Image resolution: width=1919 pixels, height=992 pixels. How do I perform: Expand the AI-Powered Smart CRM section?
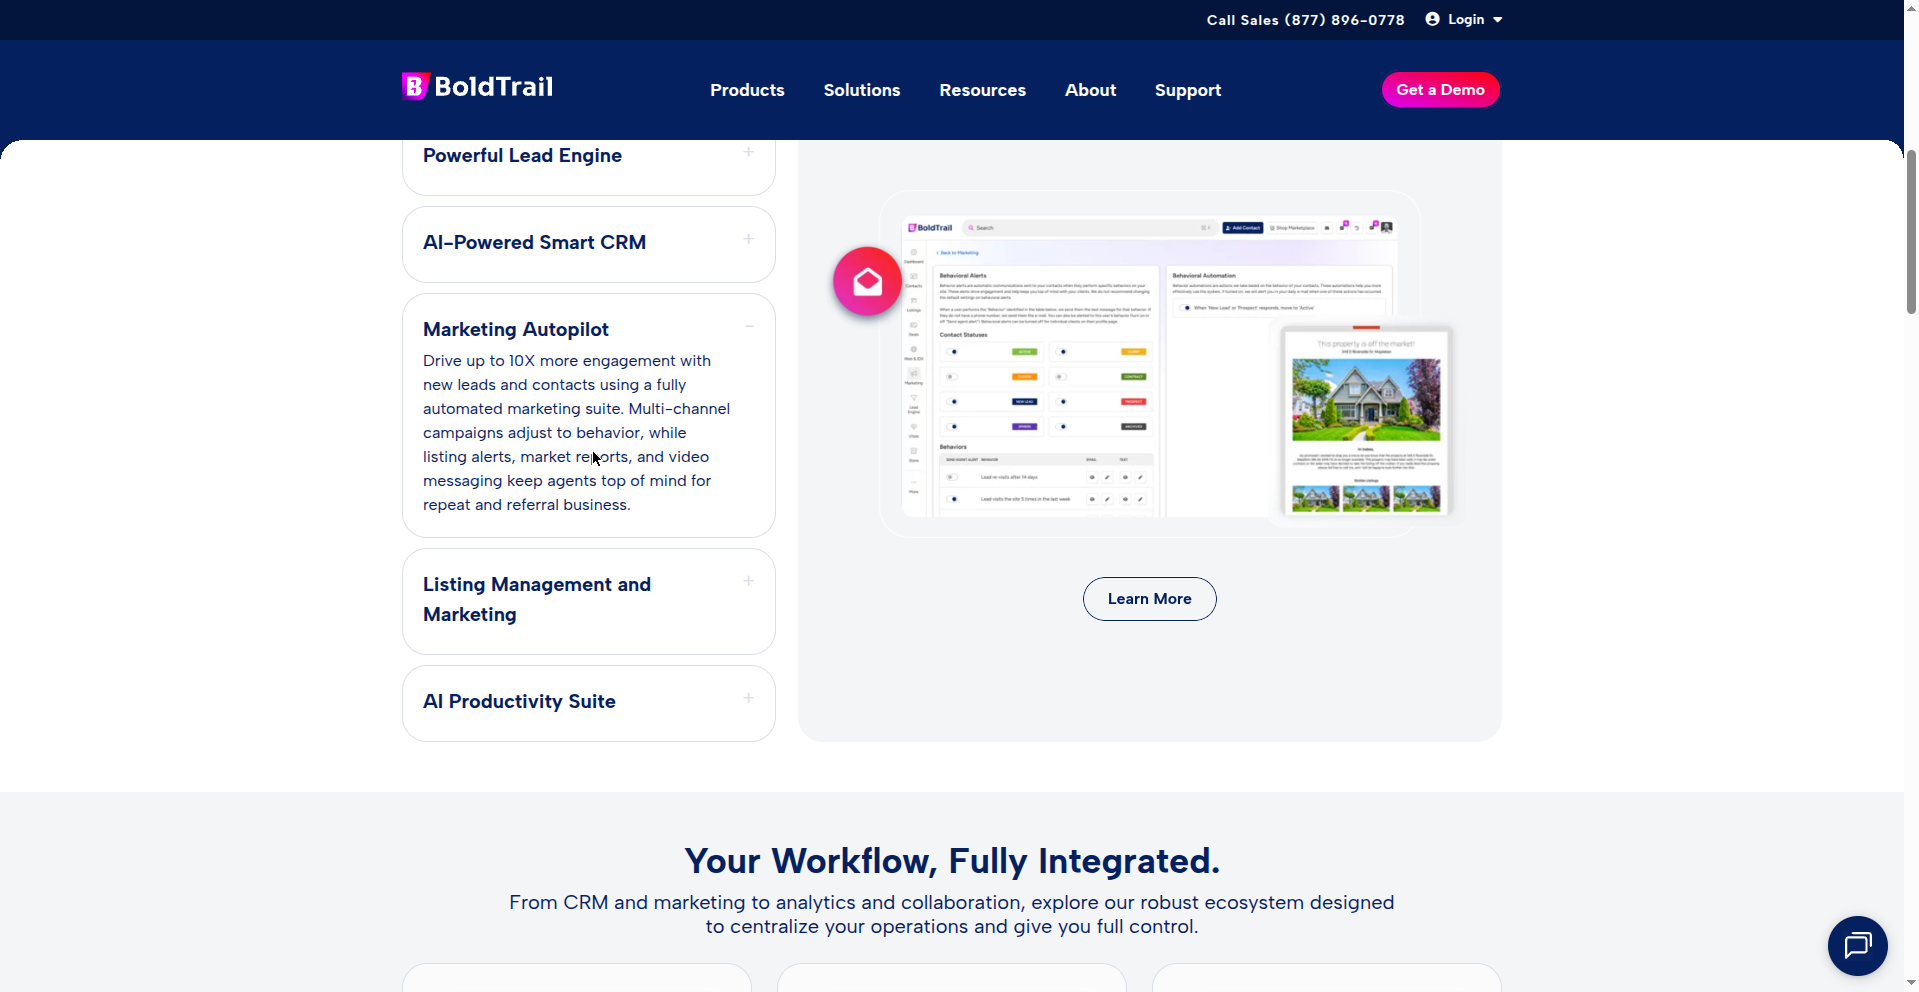click(749, 239)
